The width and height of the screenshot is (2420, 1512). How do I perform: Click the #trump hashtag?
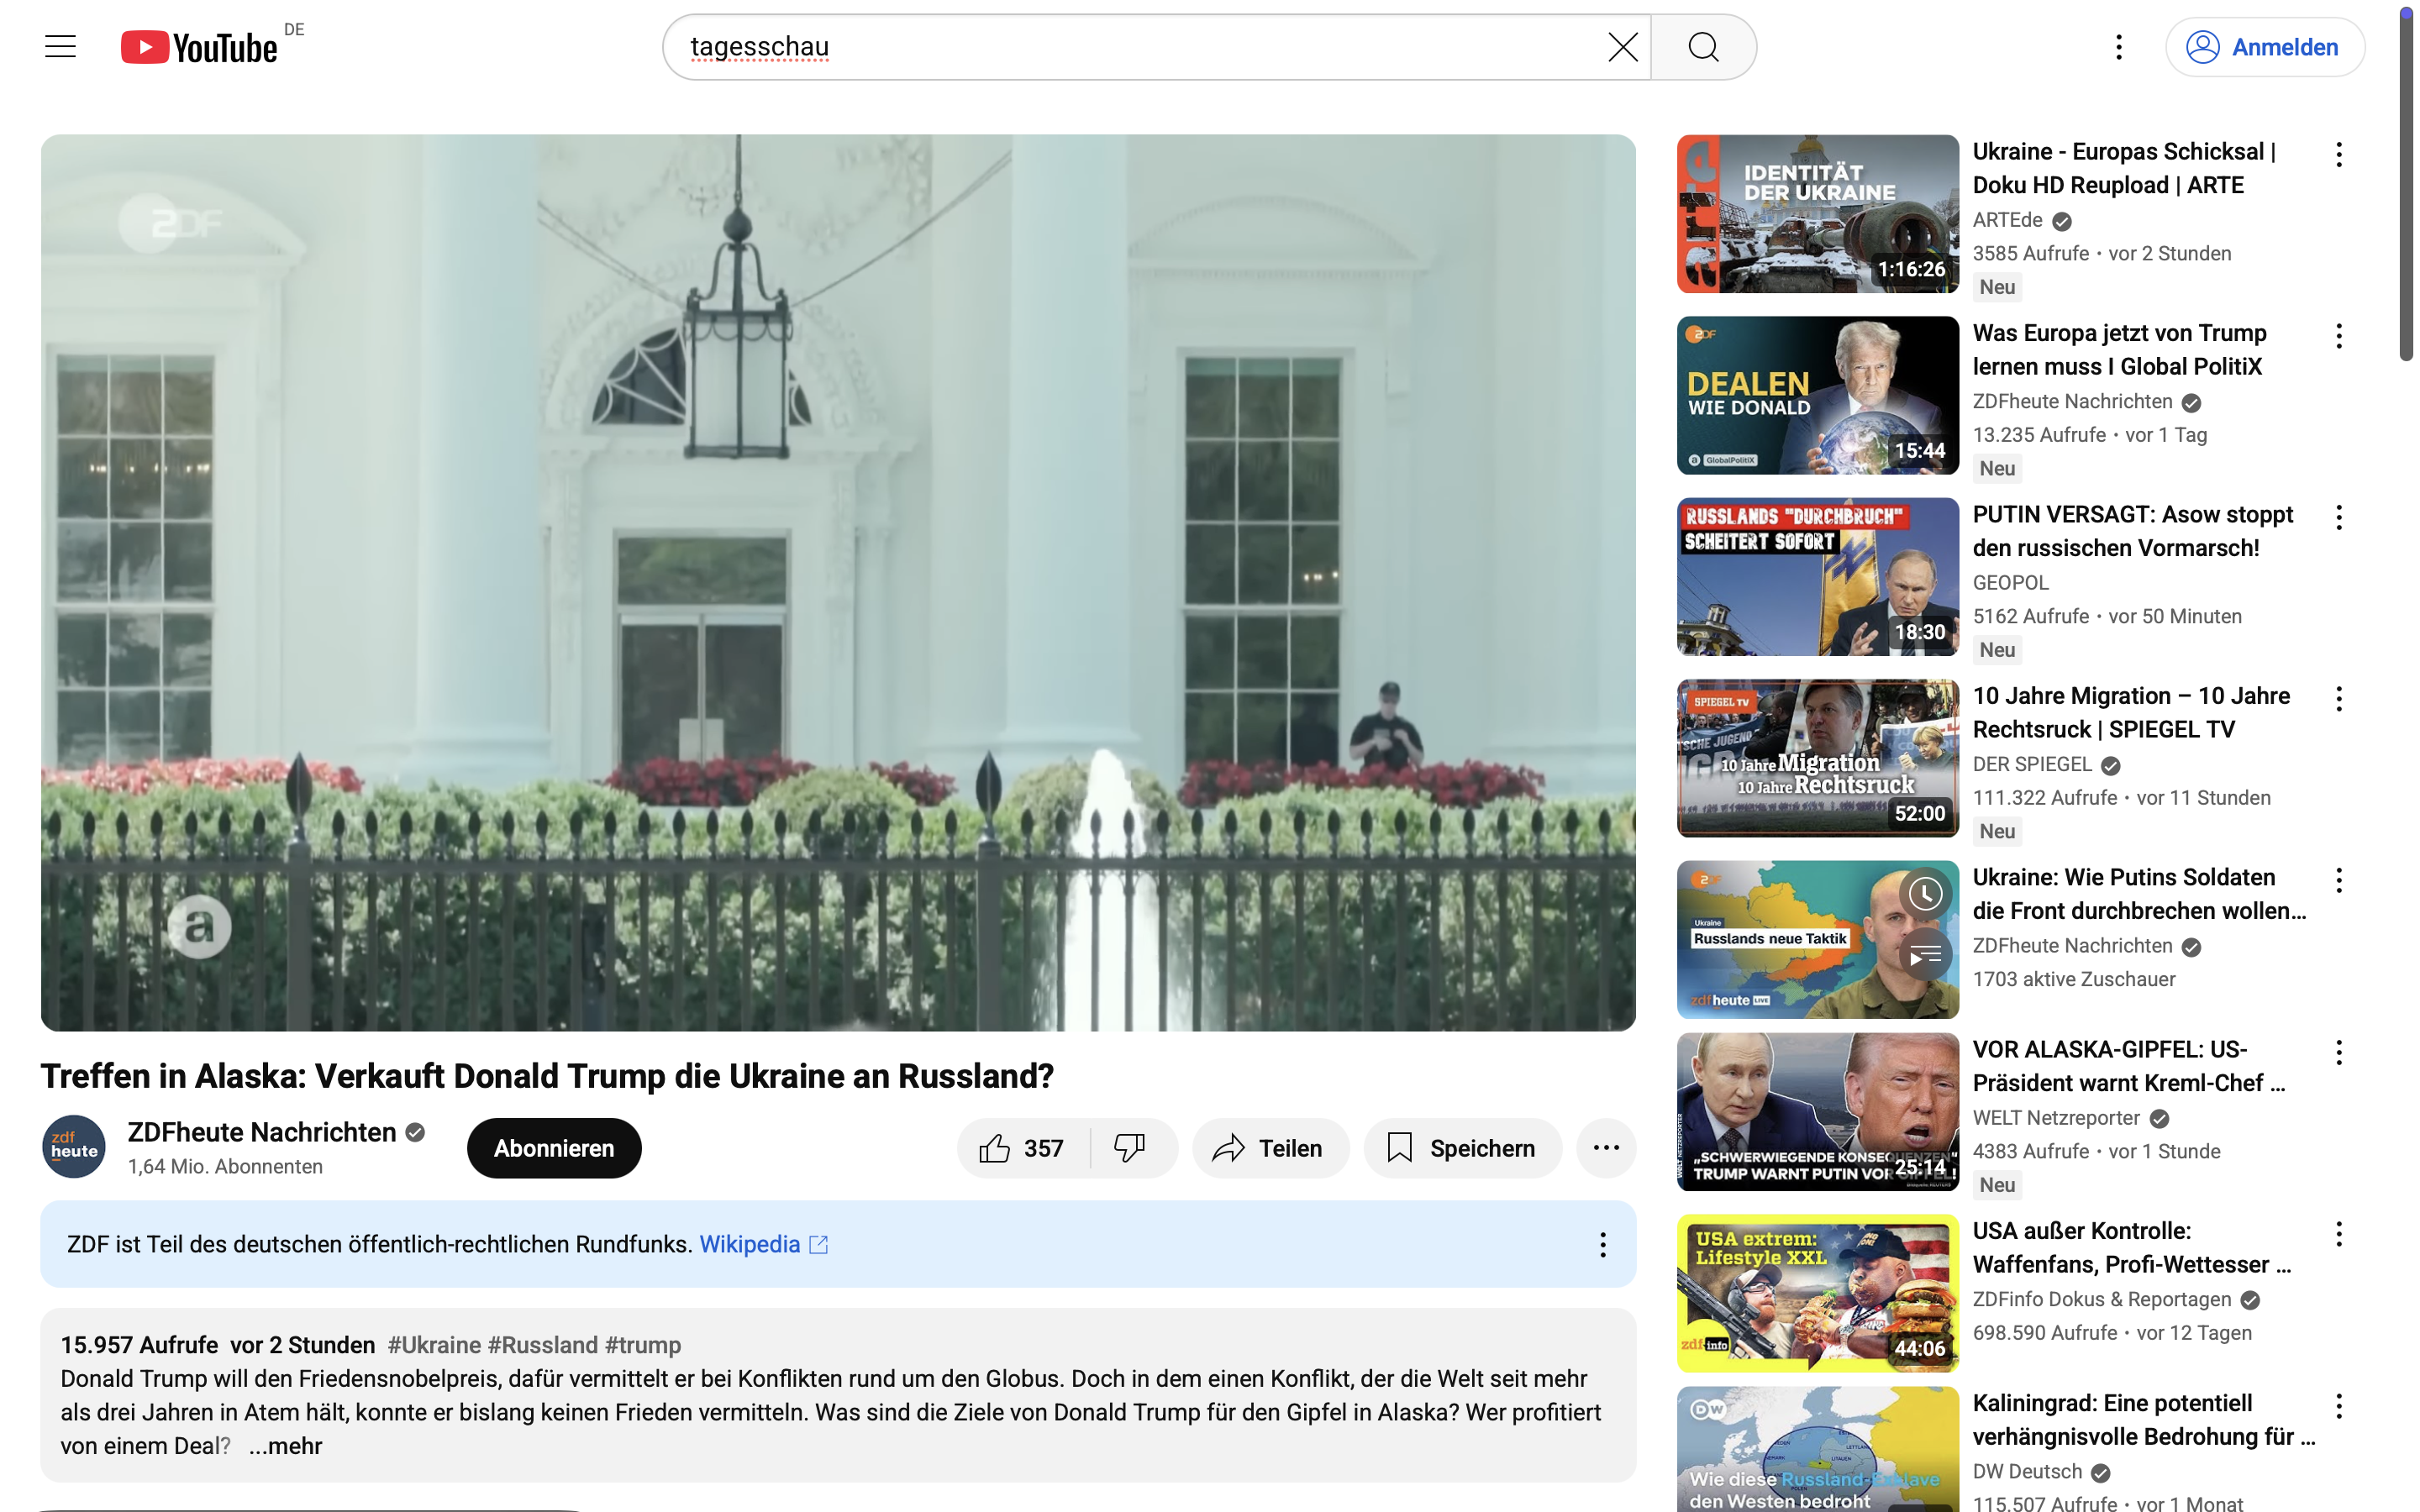[x=642, y=1345]
